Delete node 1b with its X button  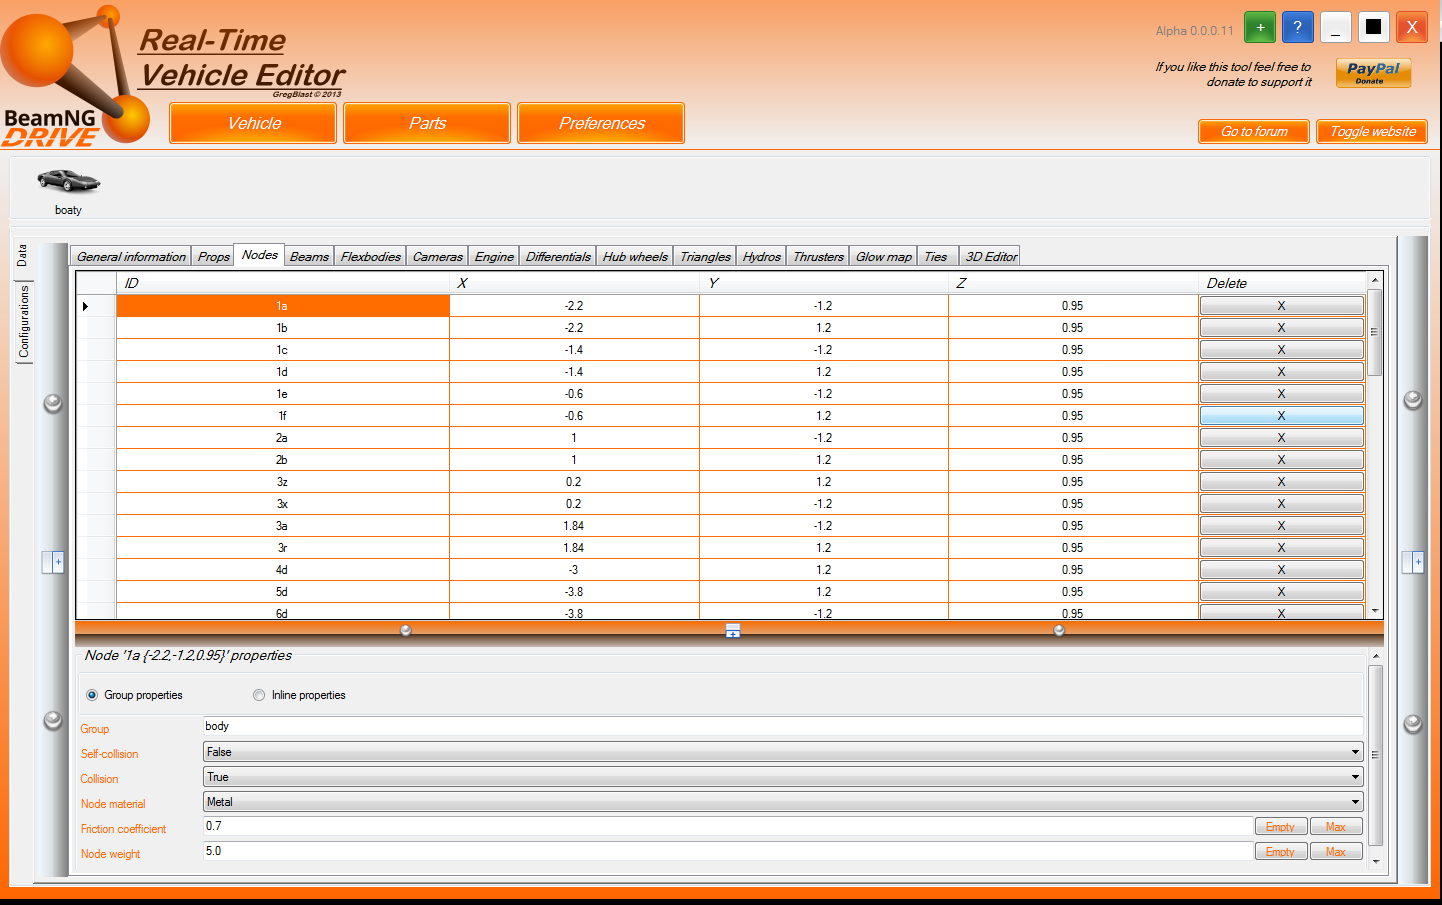(1281, 328)
